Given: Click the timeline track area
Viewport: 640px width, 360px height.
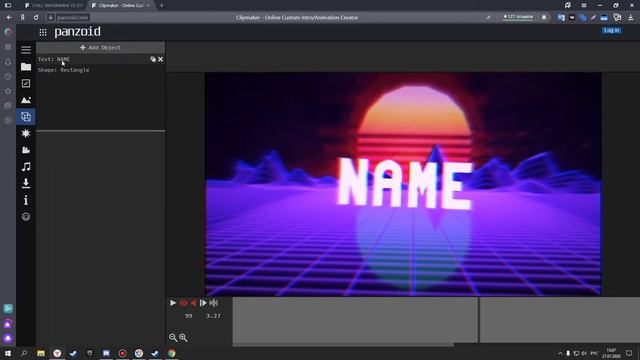Looking at the screenshot, I should (x=436, y=320).
